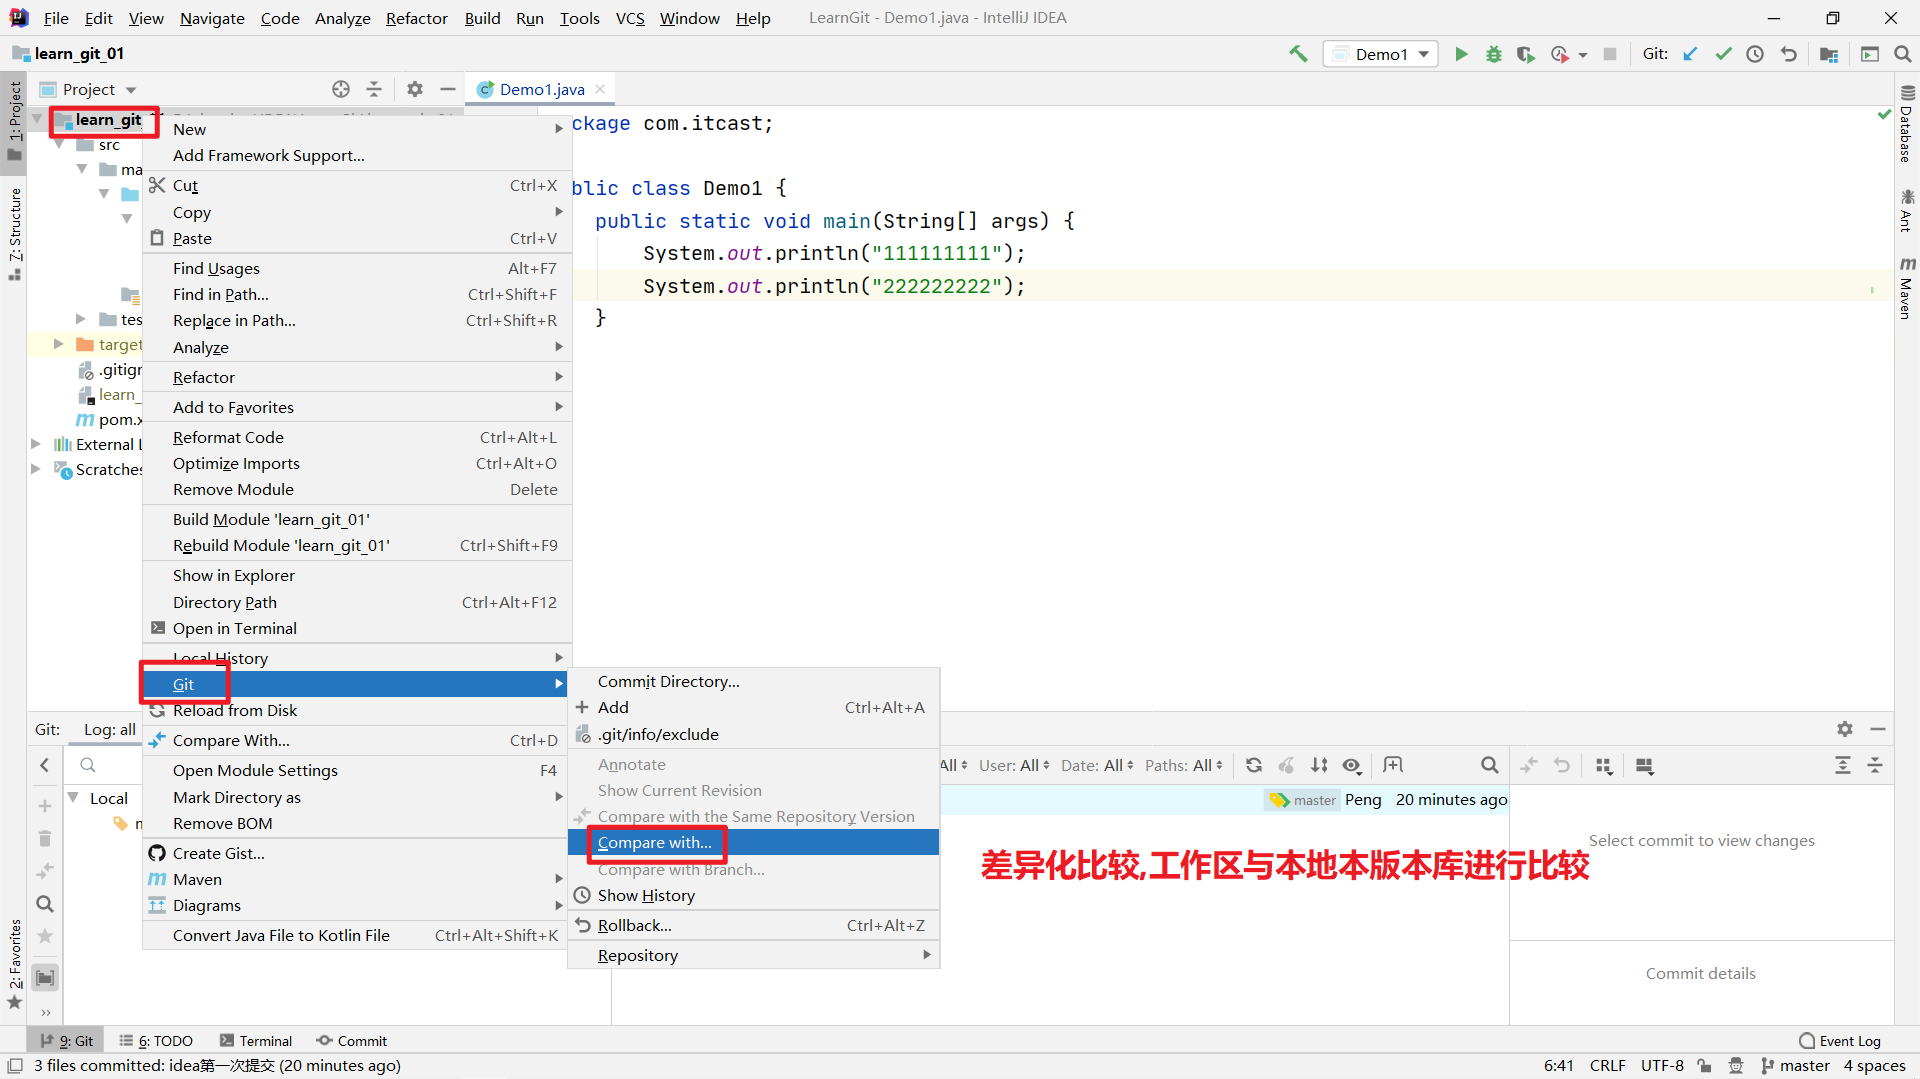The height and width of the screenshot is (1079, 1920).
Task: Expand the External Libraries tree node
Action: pyautogui.click(x=36, y=444)
